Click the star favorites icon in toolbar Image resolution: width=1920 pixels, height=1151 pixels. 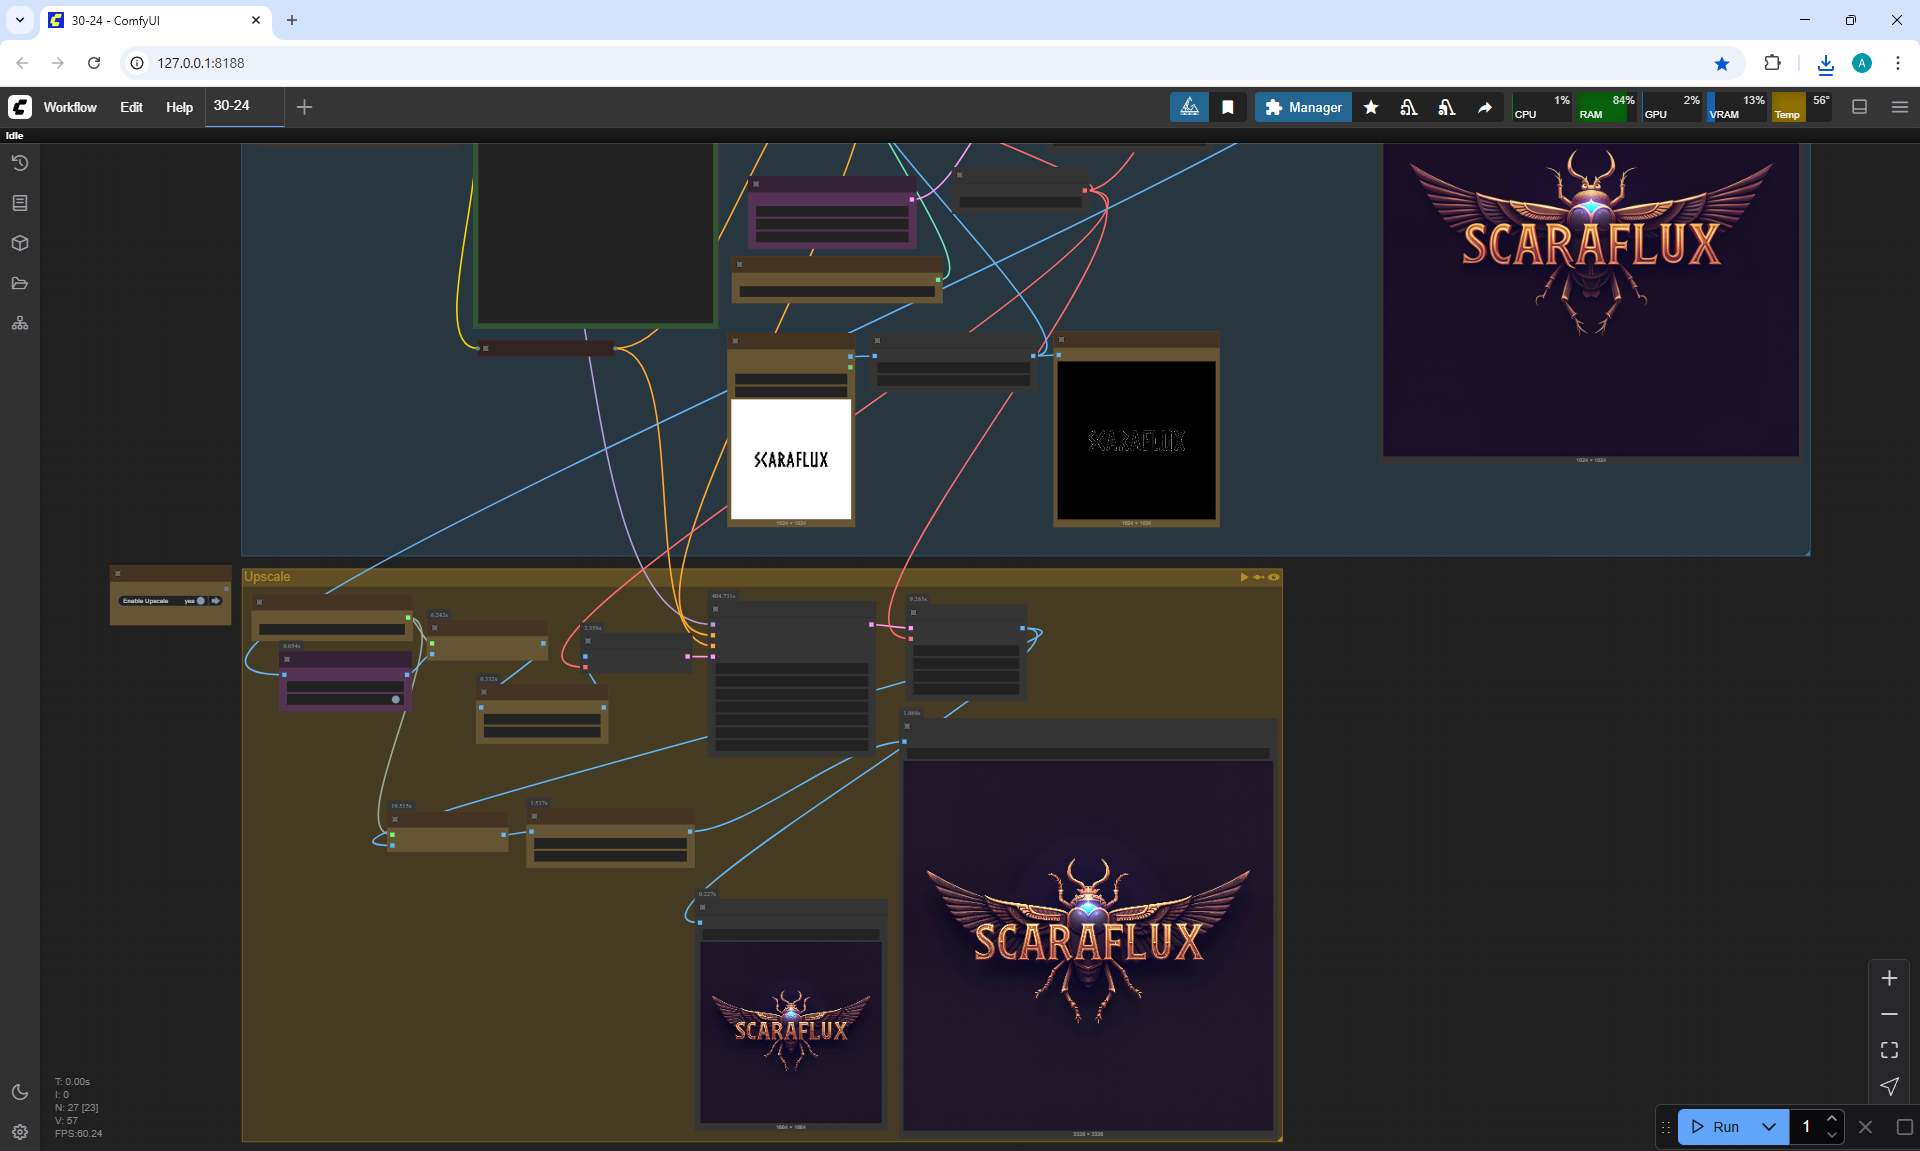(x=1371, y=107)
